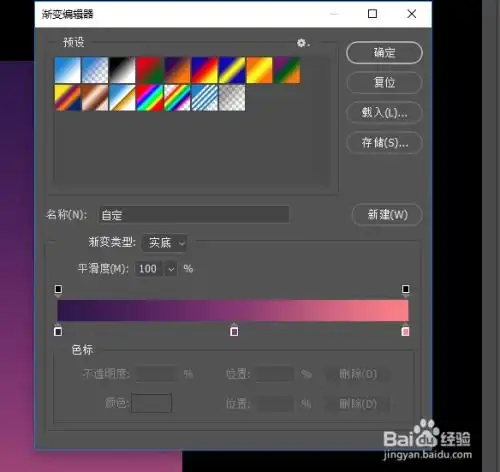
Task: Confirm with the 确定 button
Action: tap(384, 53)
